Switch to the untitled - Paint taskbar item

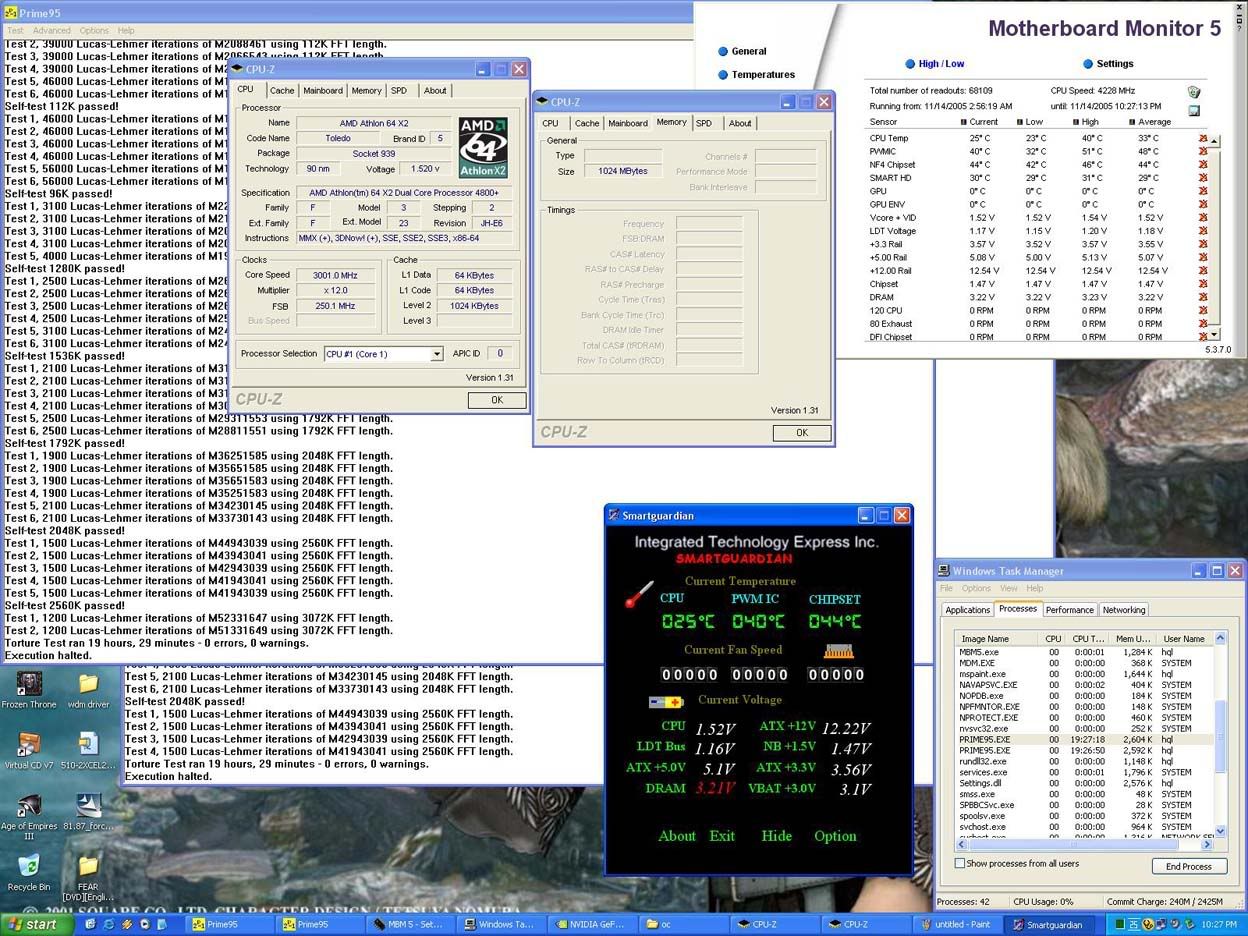955,924
